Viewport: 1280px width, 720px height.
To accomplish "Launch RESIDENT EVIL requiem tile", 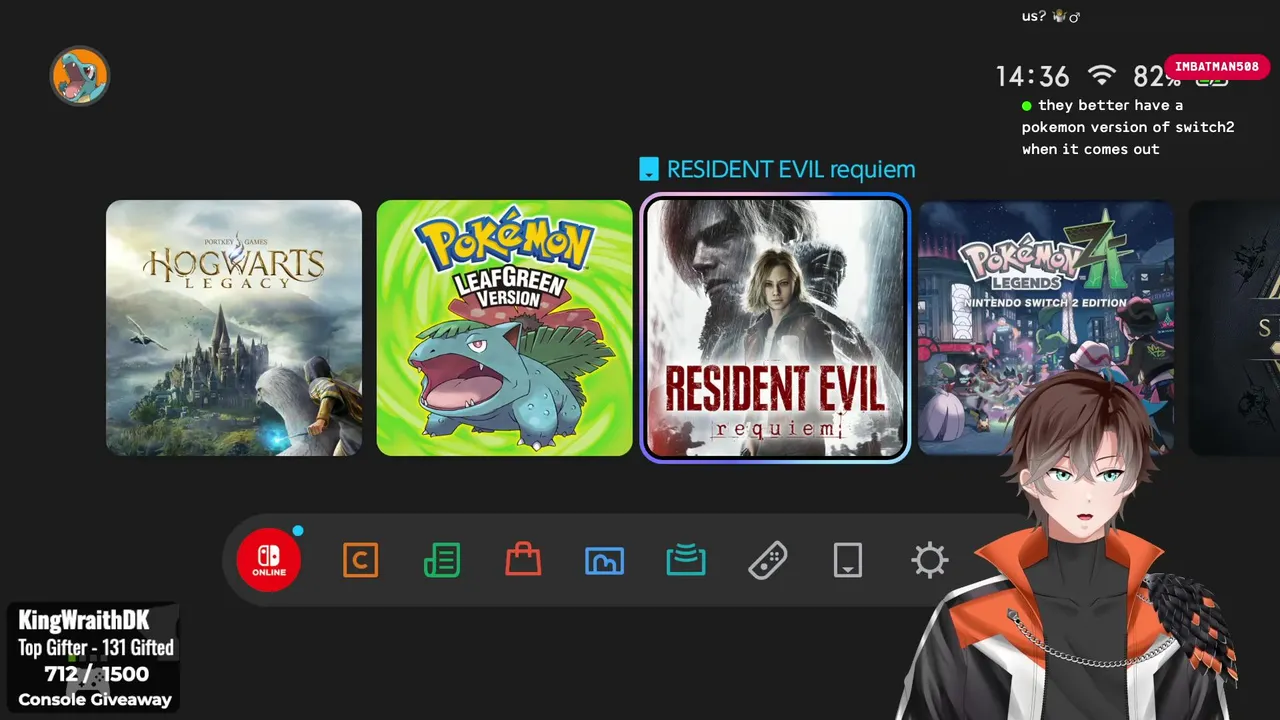I will (775, 328).
